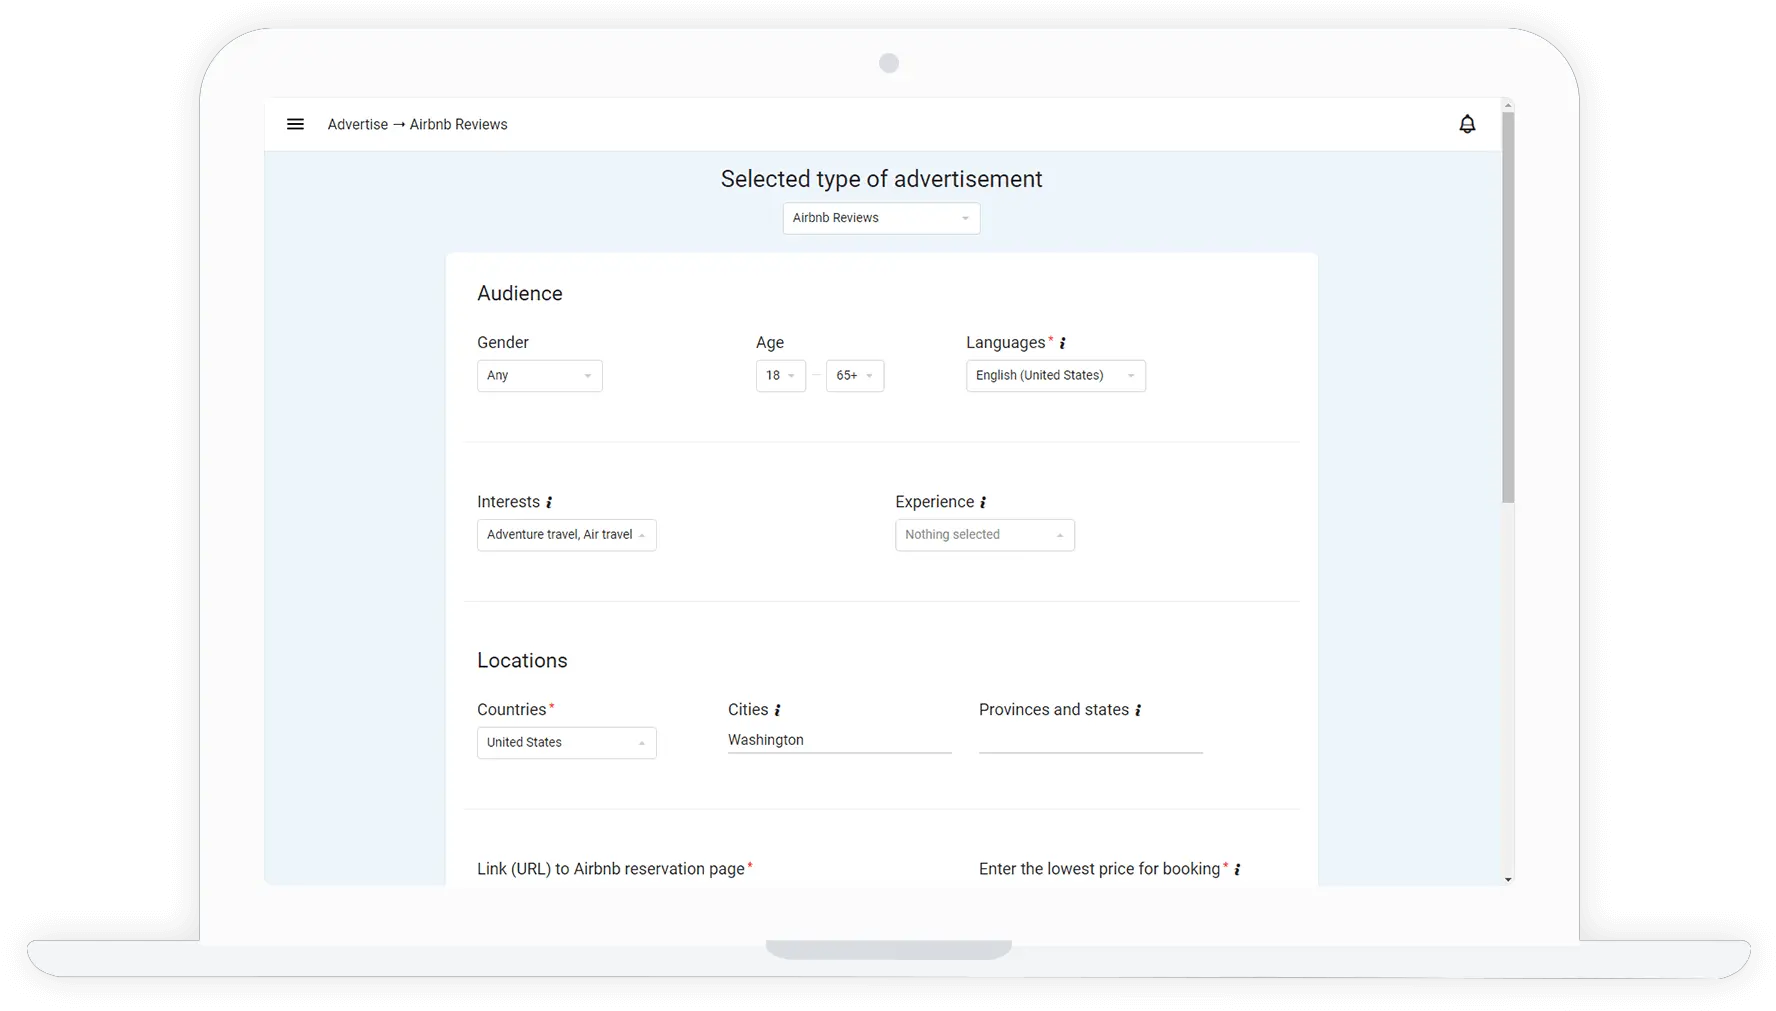Screen dimensions: 1776x1011
Task: Click the Selected type of advertisement heading
Action: point(881,179)
